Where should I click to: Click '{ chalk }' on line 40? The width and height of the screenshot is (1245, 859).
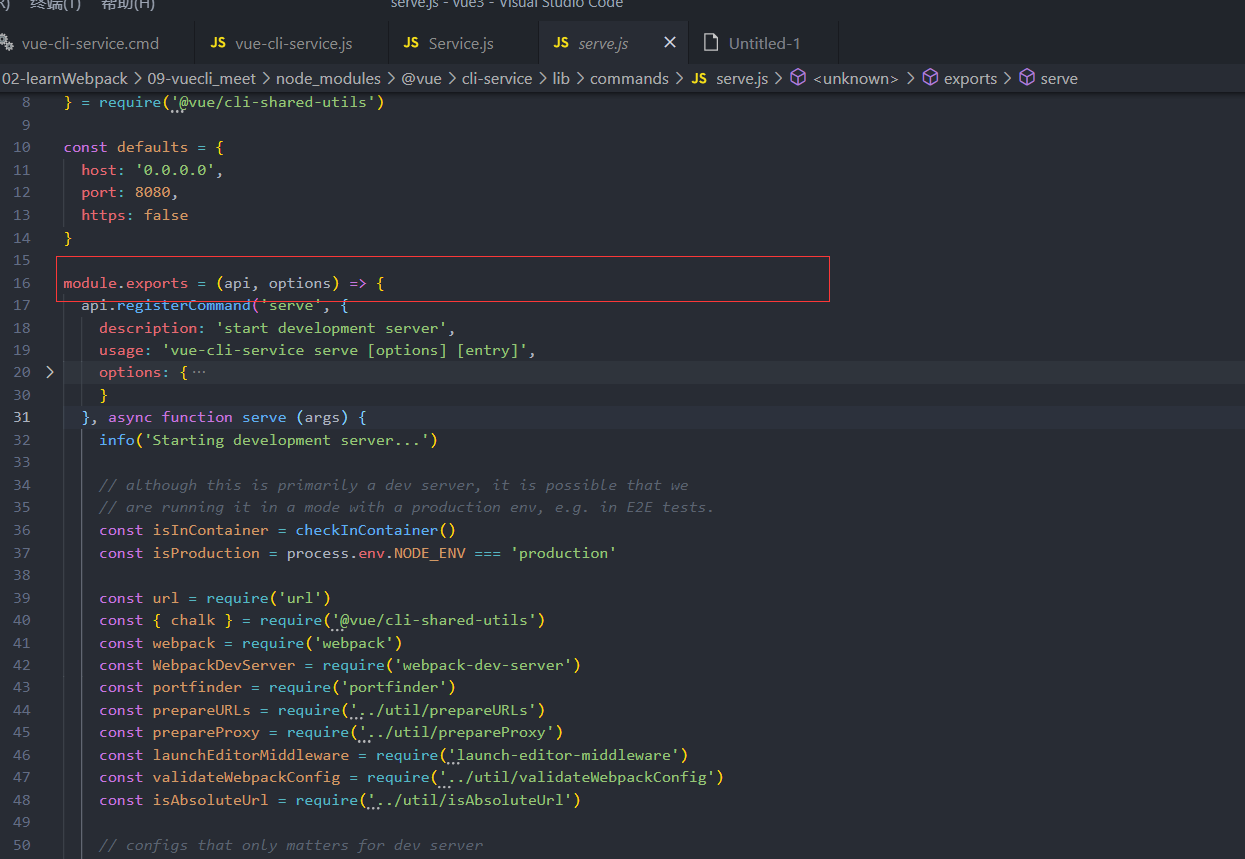(x=193, y=620)
